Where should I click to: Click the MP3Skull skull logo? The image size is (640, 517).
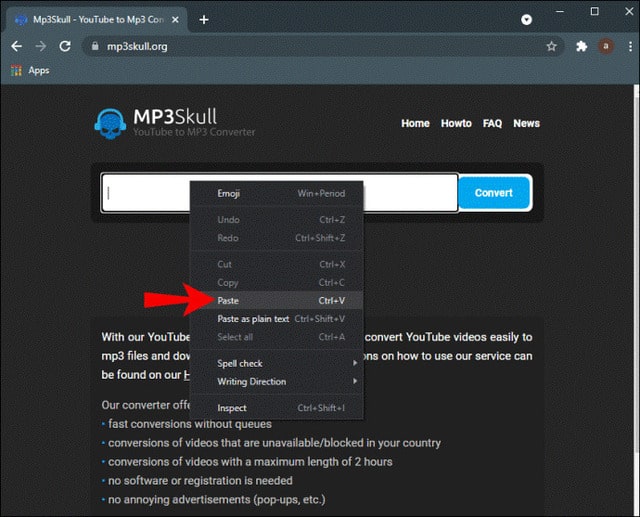[x=110, y=124]
